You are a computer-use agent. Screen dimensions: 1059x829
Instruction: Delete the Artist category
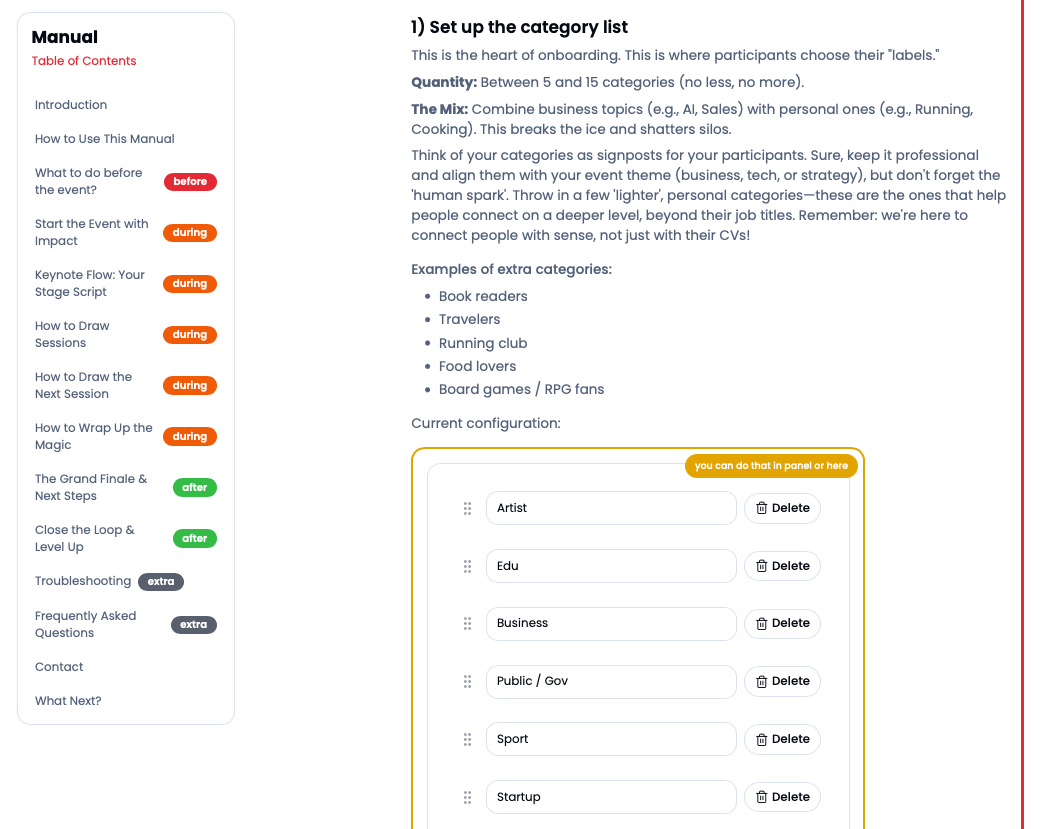click(x=782, y=508)
